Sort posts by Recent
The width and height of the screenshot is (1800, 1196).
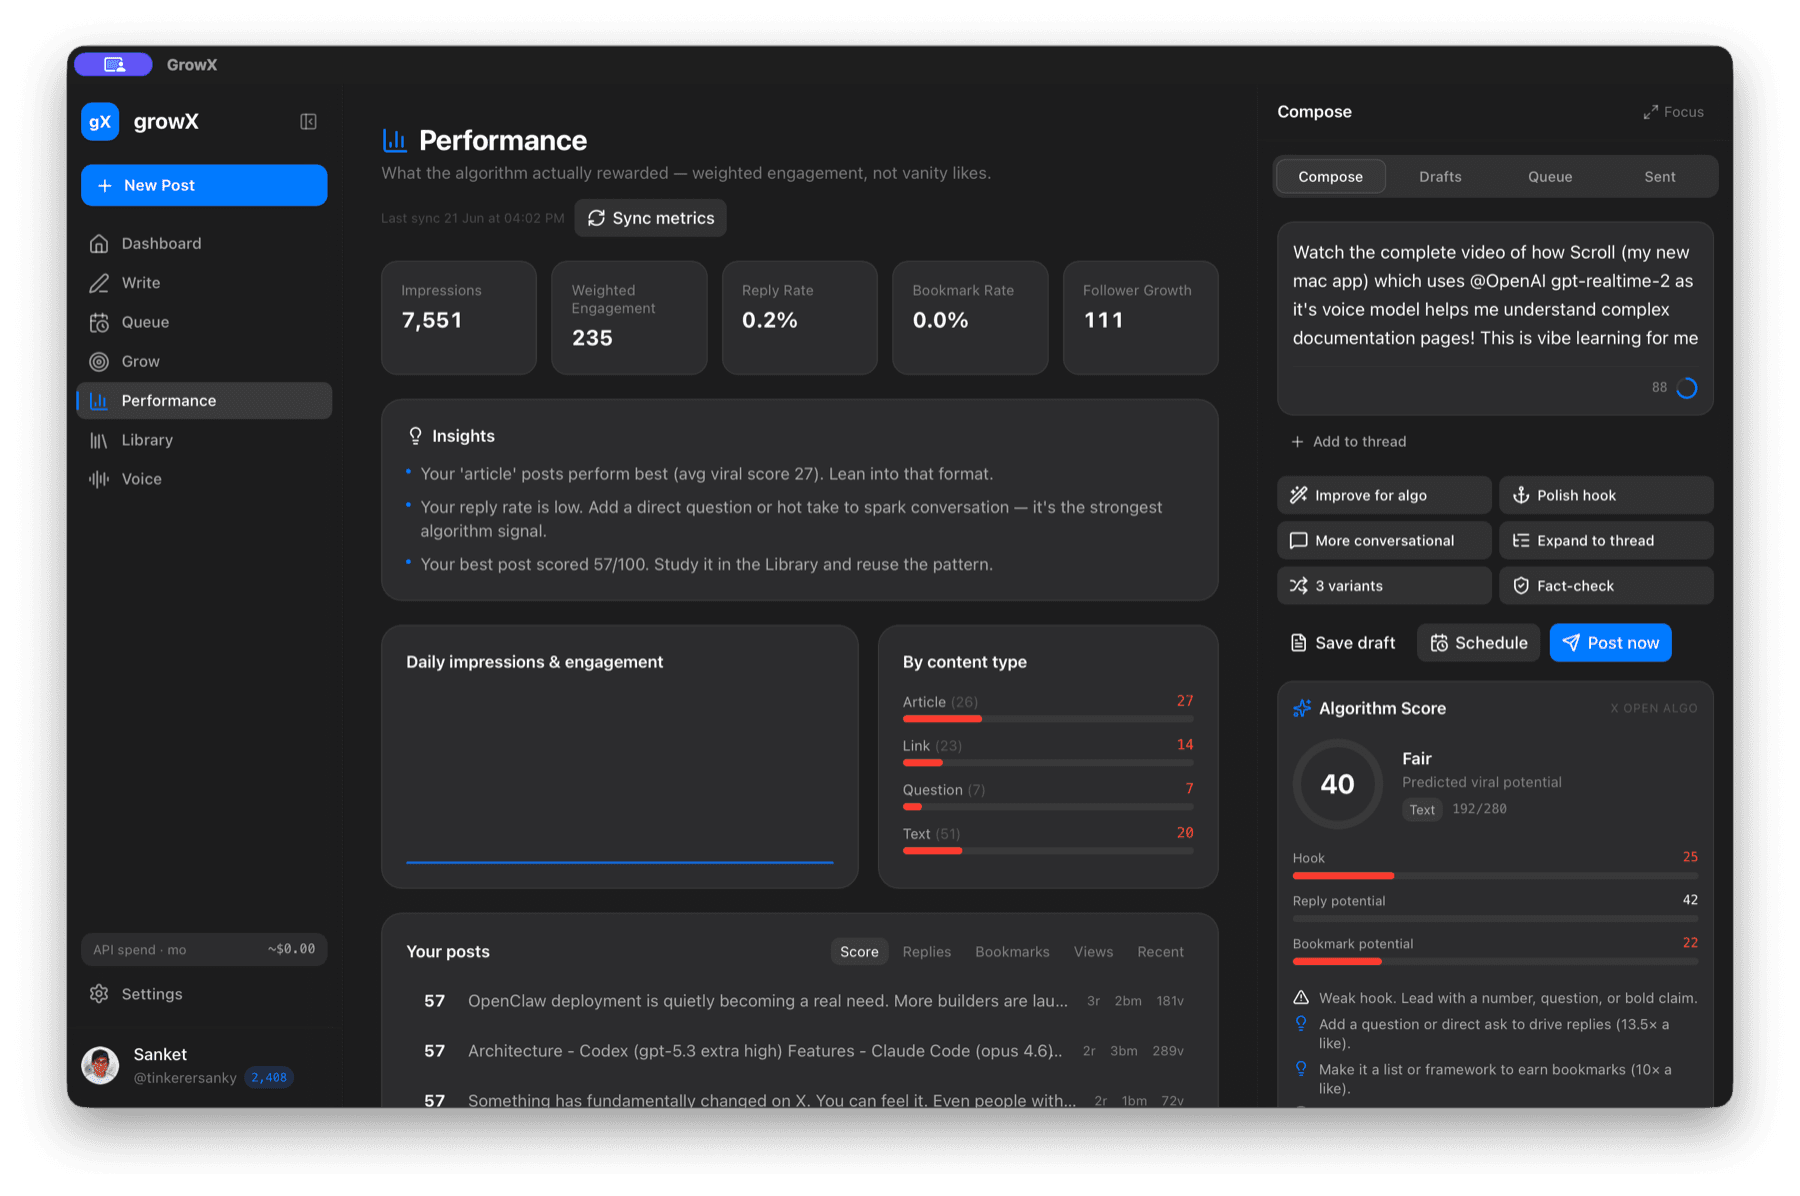1160,952
